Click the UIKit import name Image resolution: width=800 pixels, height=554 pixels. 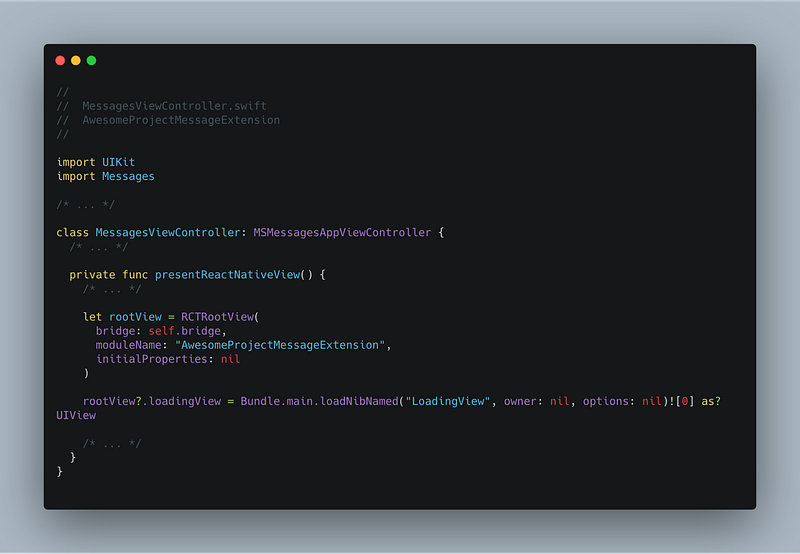tap(118, 162)
